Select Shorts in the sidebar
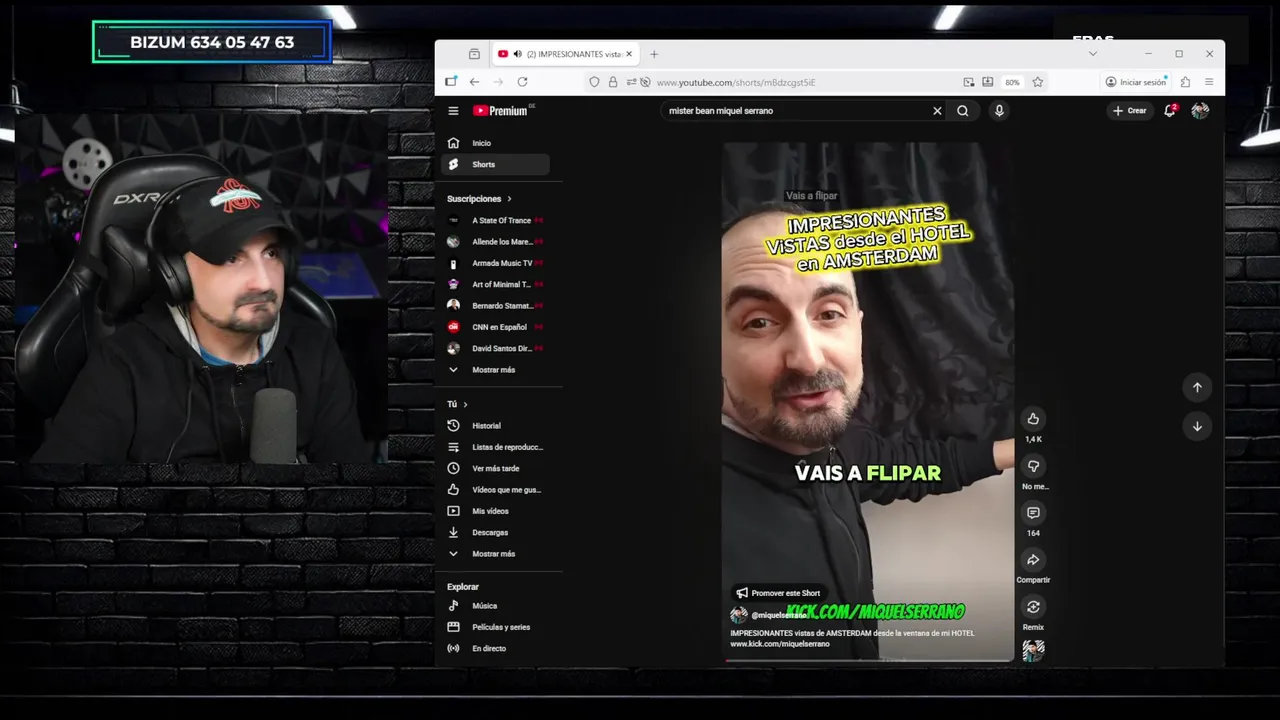The width and height of the screenshot is (1280, 720). click(x=495, y=164)
